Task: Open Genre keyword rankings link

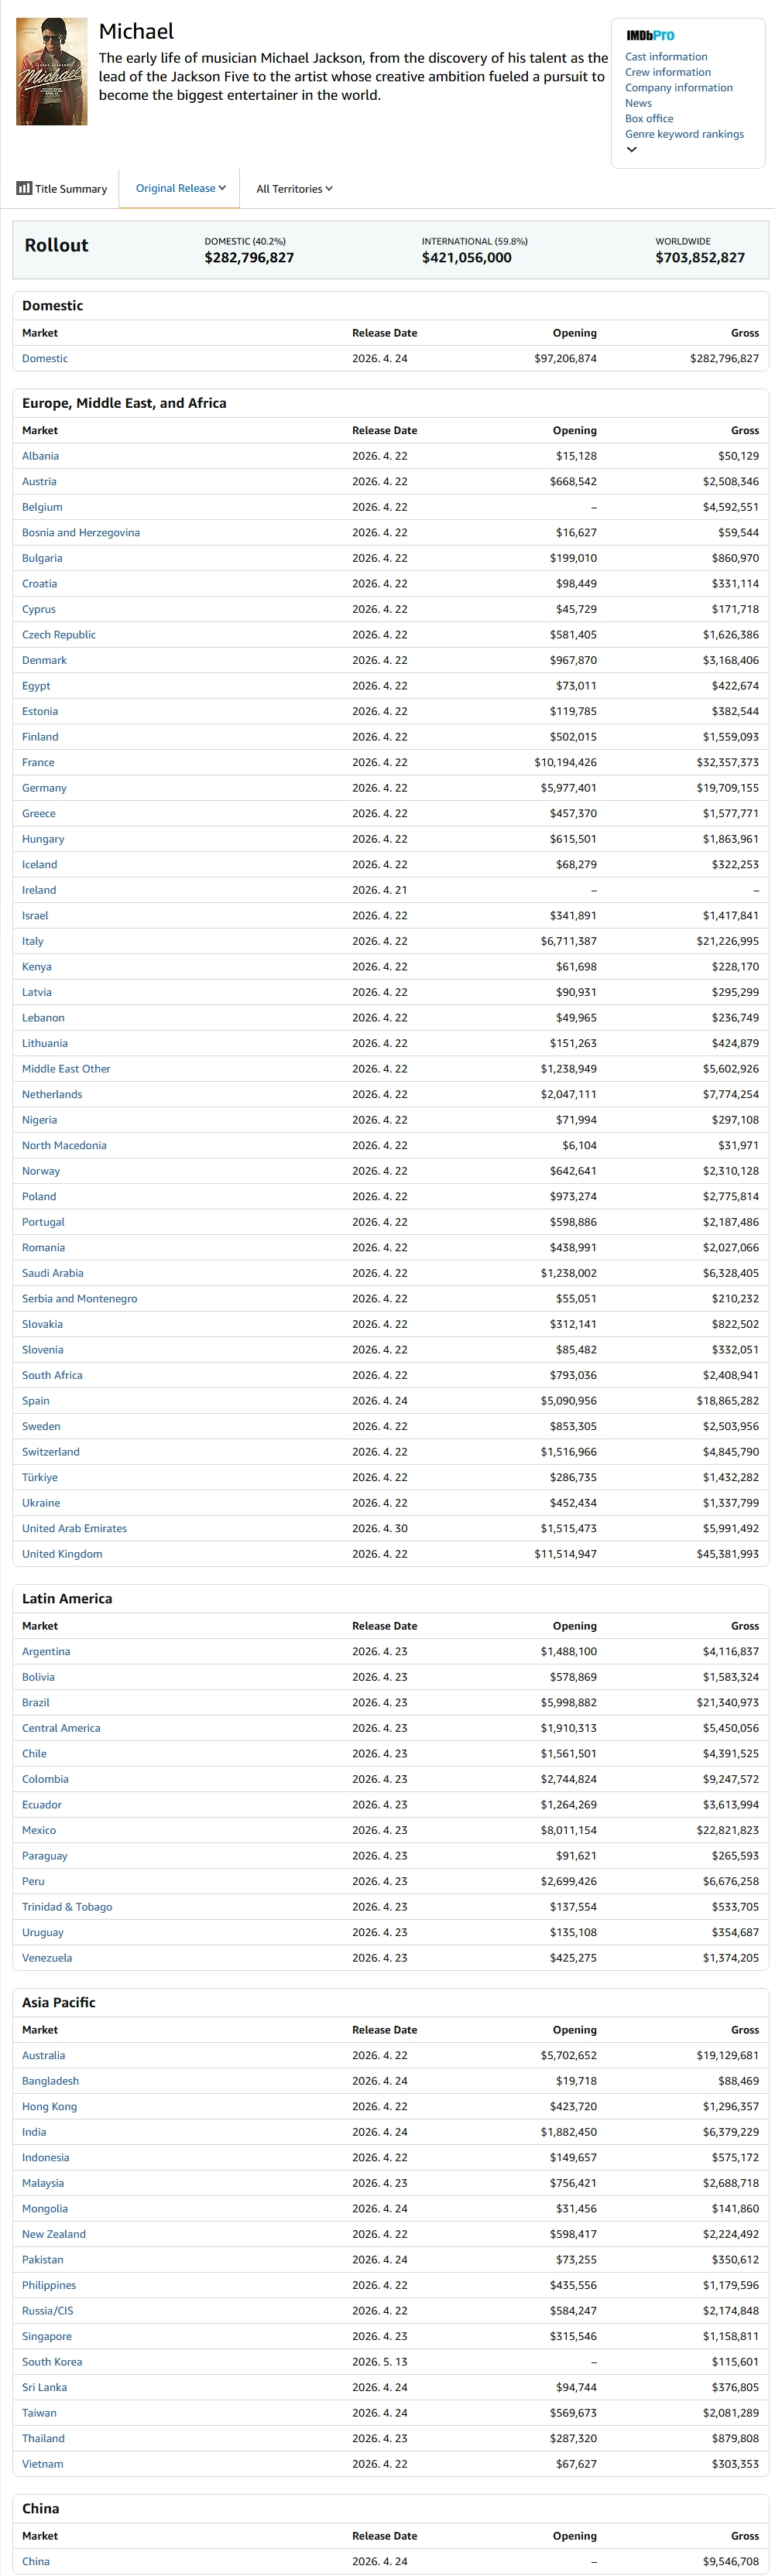Action: [684, 134]
